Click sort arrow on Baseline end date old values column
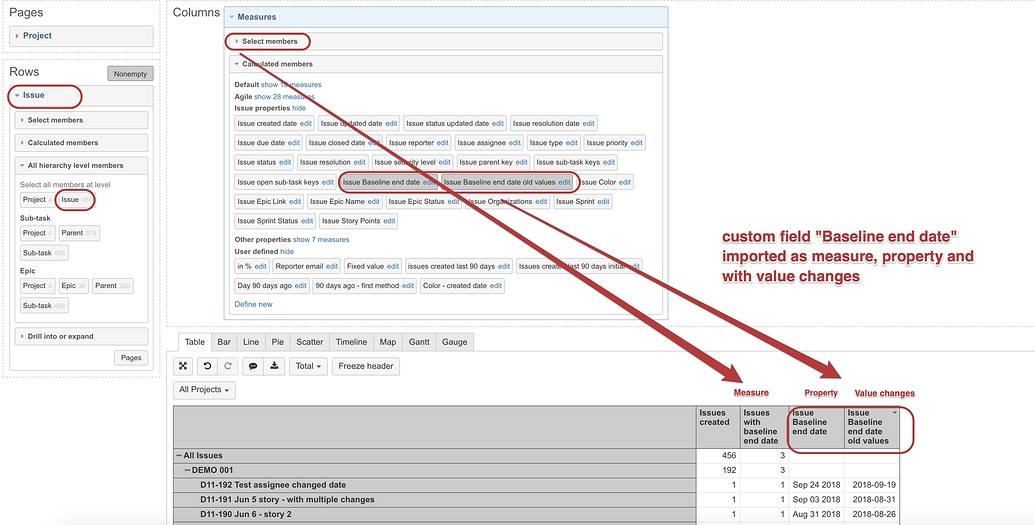 point(895,412)
